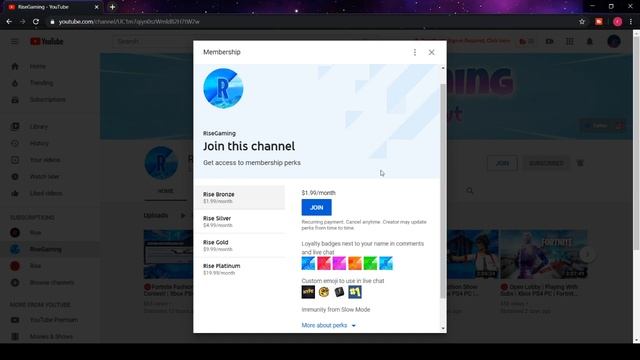Click the first custom emoji
The image size is (640, 360).
(308, 292)
